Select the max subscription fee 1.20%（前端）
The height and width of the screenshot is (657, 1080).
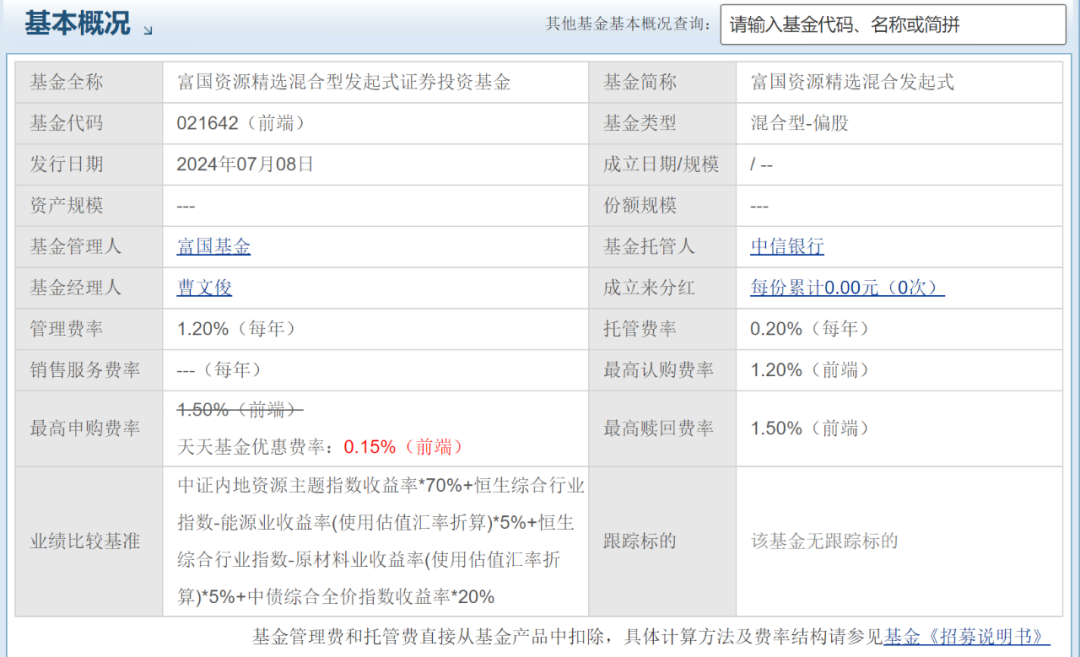point(809,371)
